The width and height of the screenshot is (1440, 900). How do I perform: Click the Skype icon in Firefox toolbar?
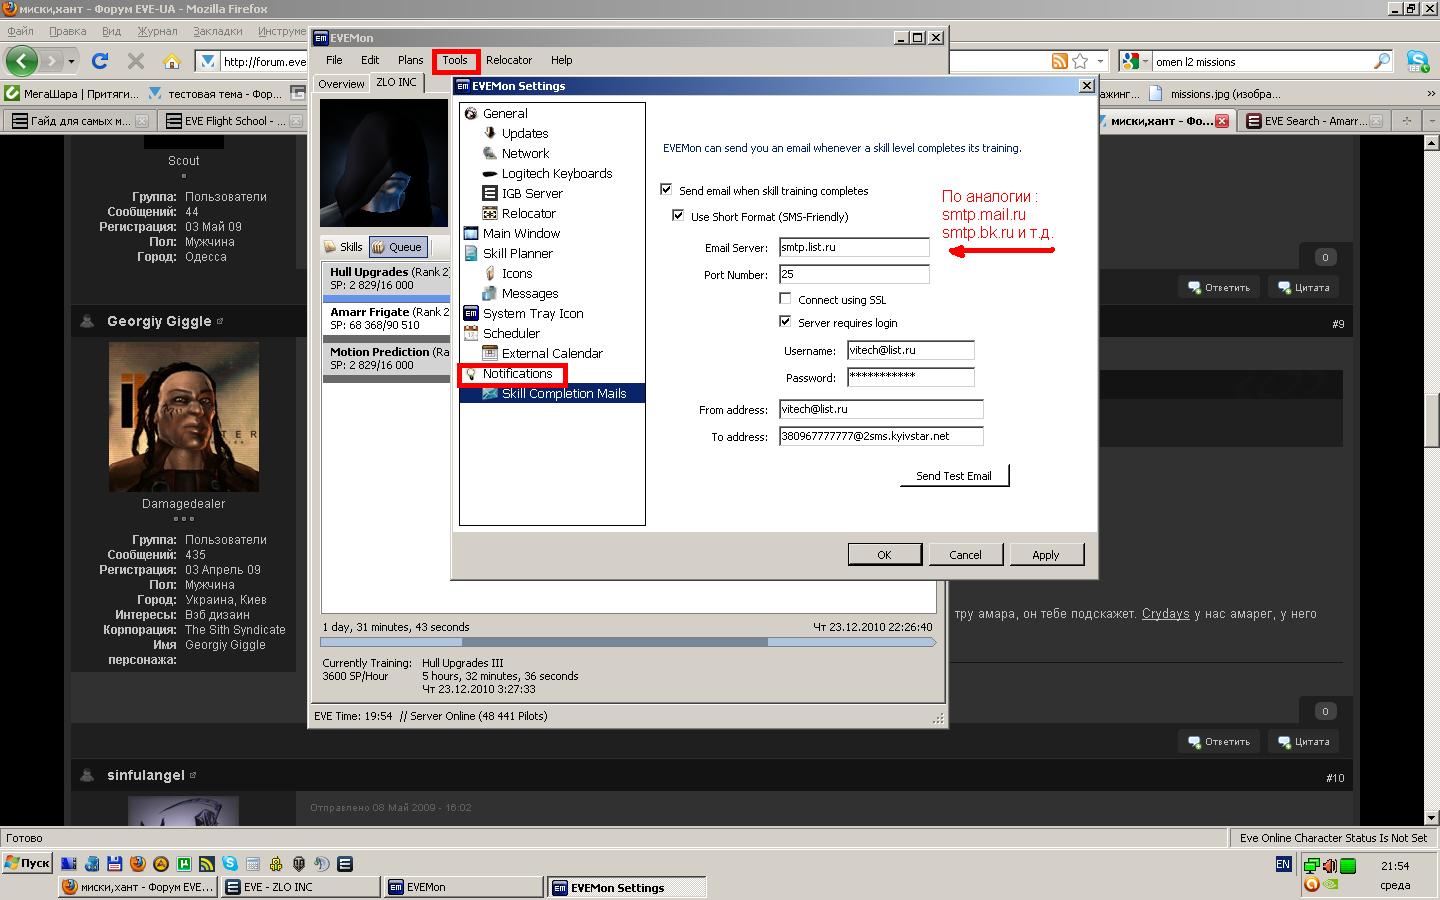click(1418, 61)
